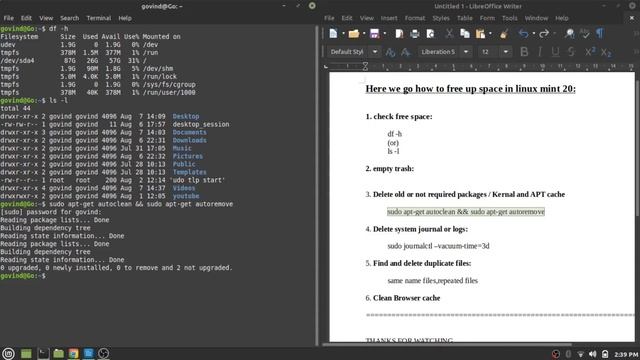This screenshot has height=360, width=640.
Task: Select the Clone Formatting paintbrush
Action: tap(504, 34)
